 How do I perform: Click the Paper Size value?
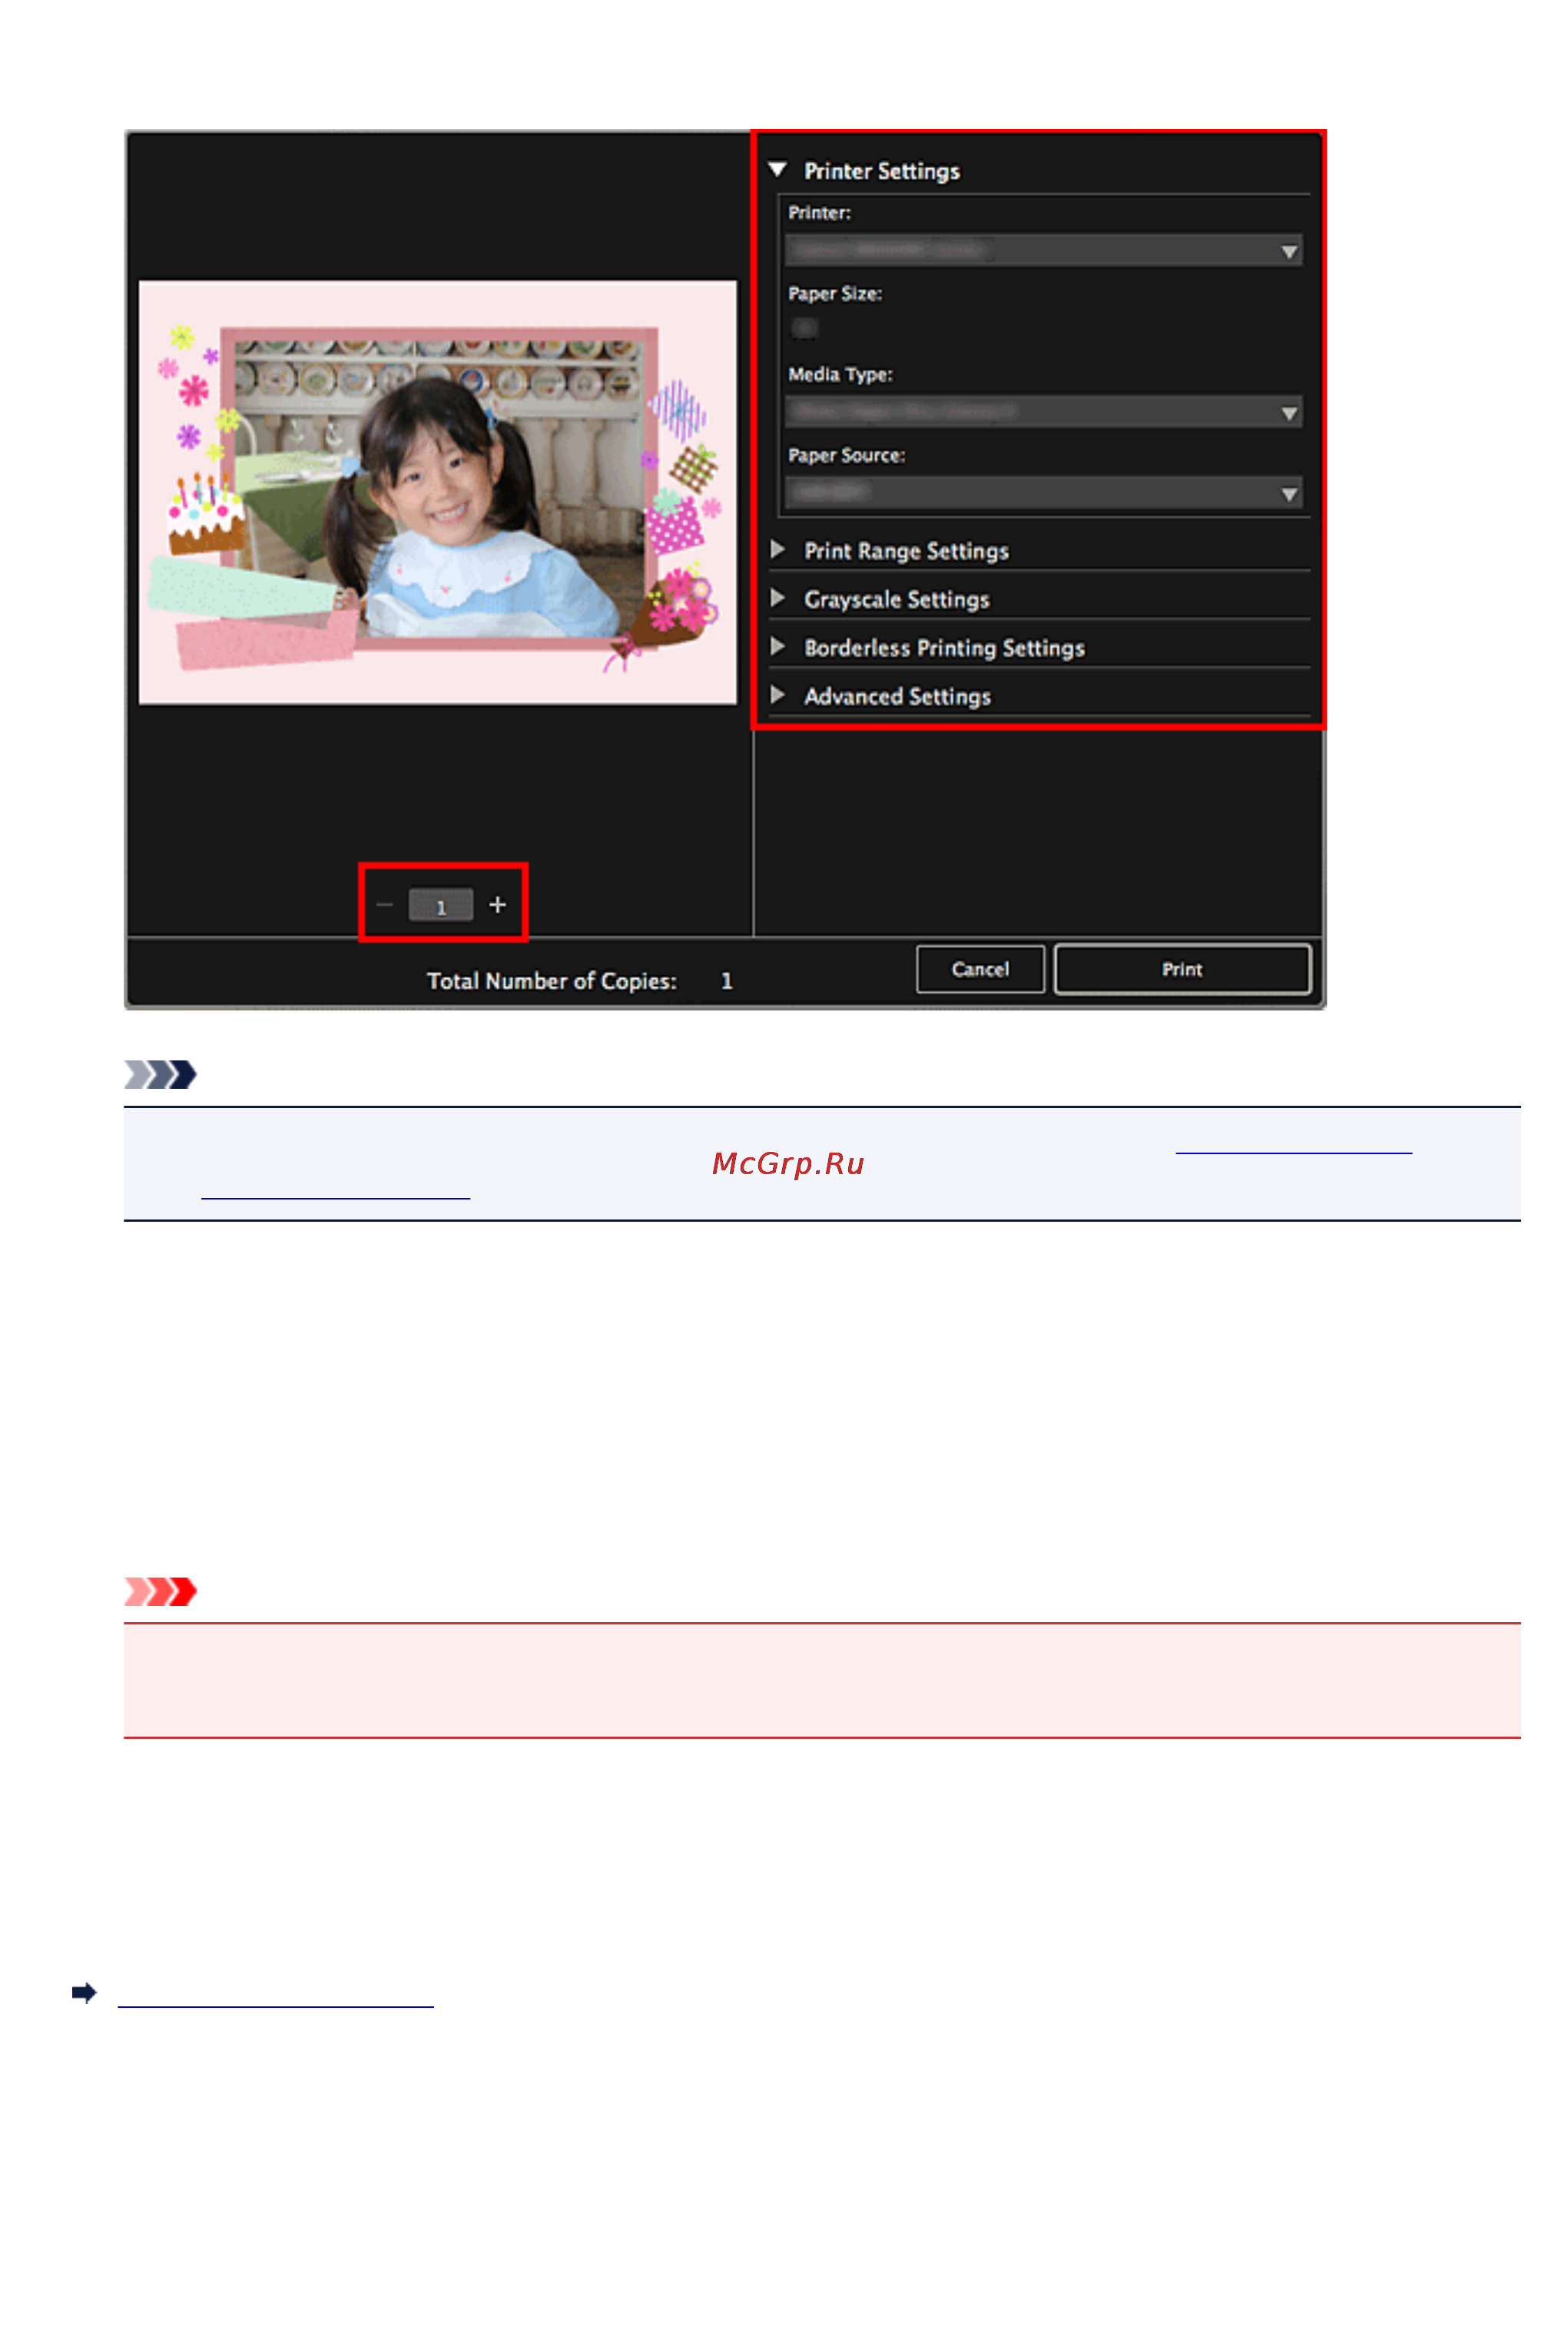[x=804, y=328]
